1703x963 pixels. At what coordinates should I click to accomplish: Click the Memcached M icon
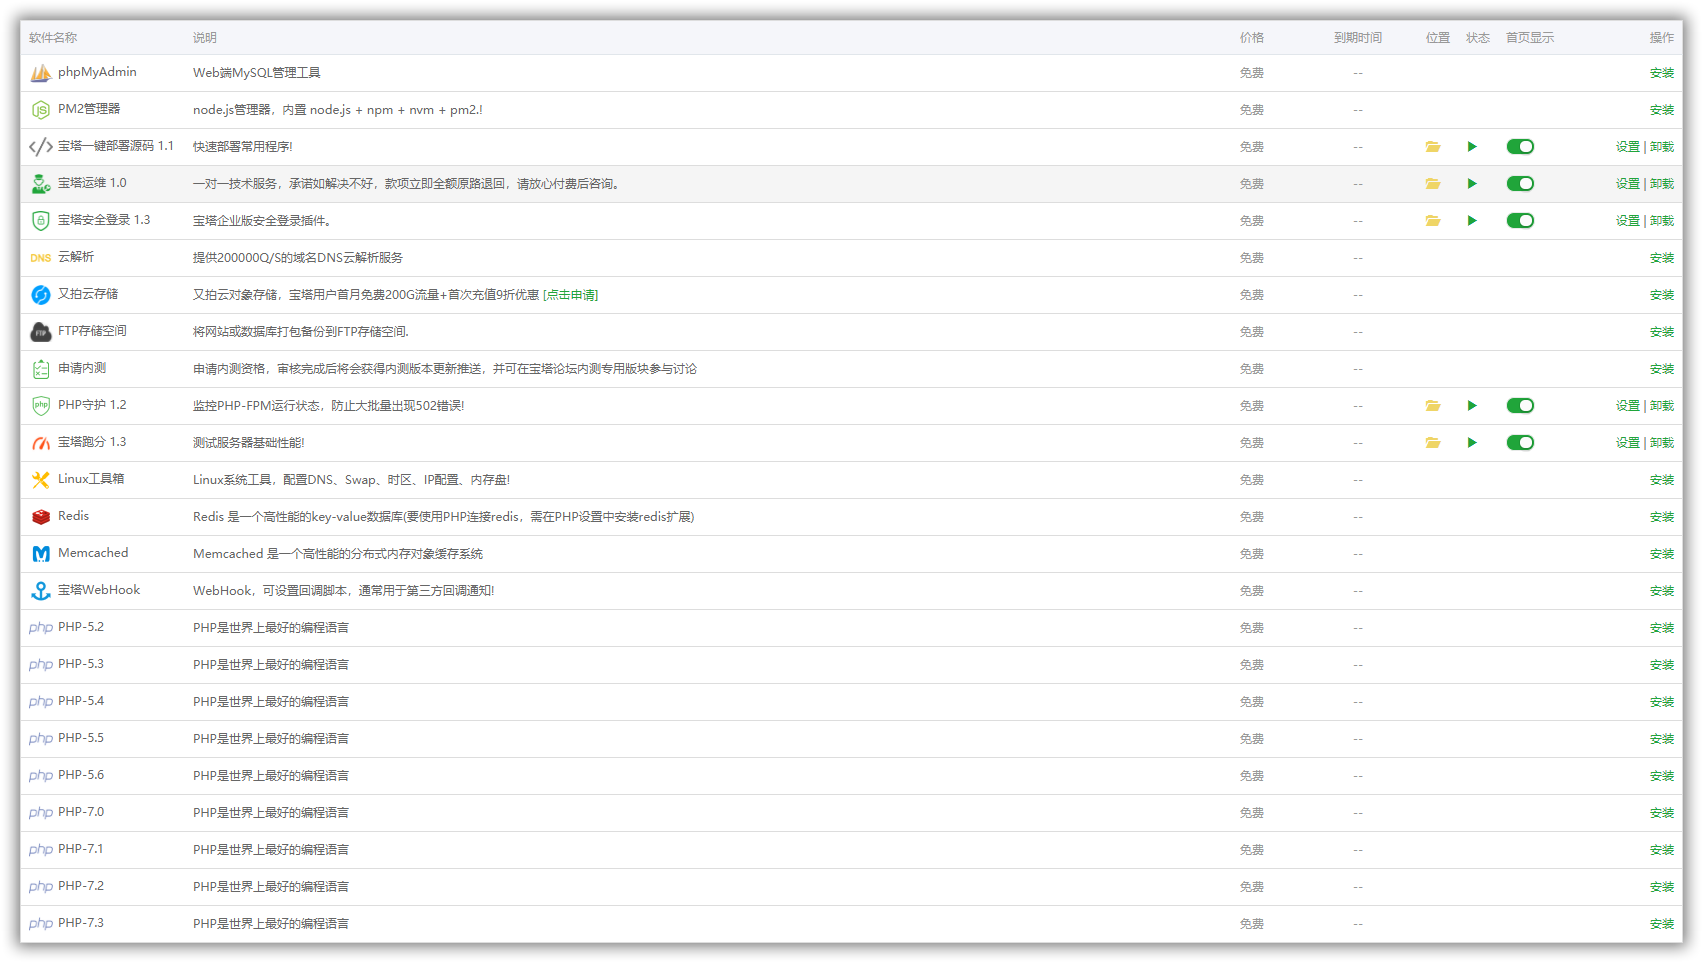(41, 554)
